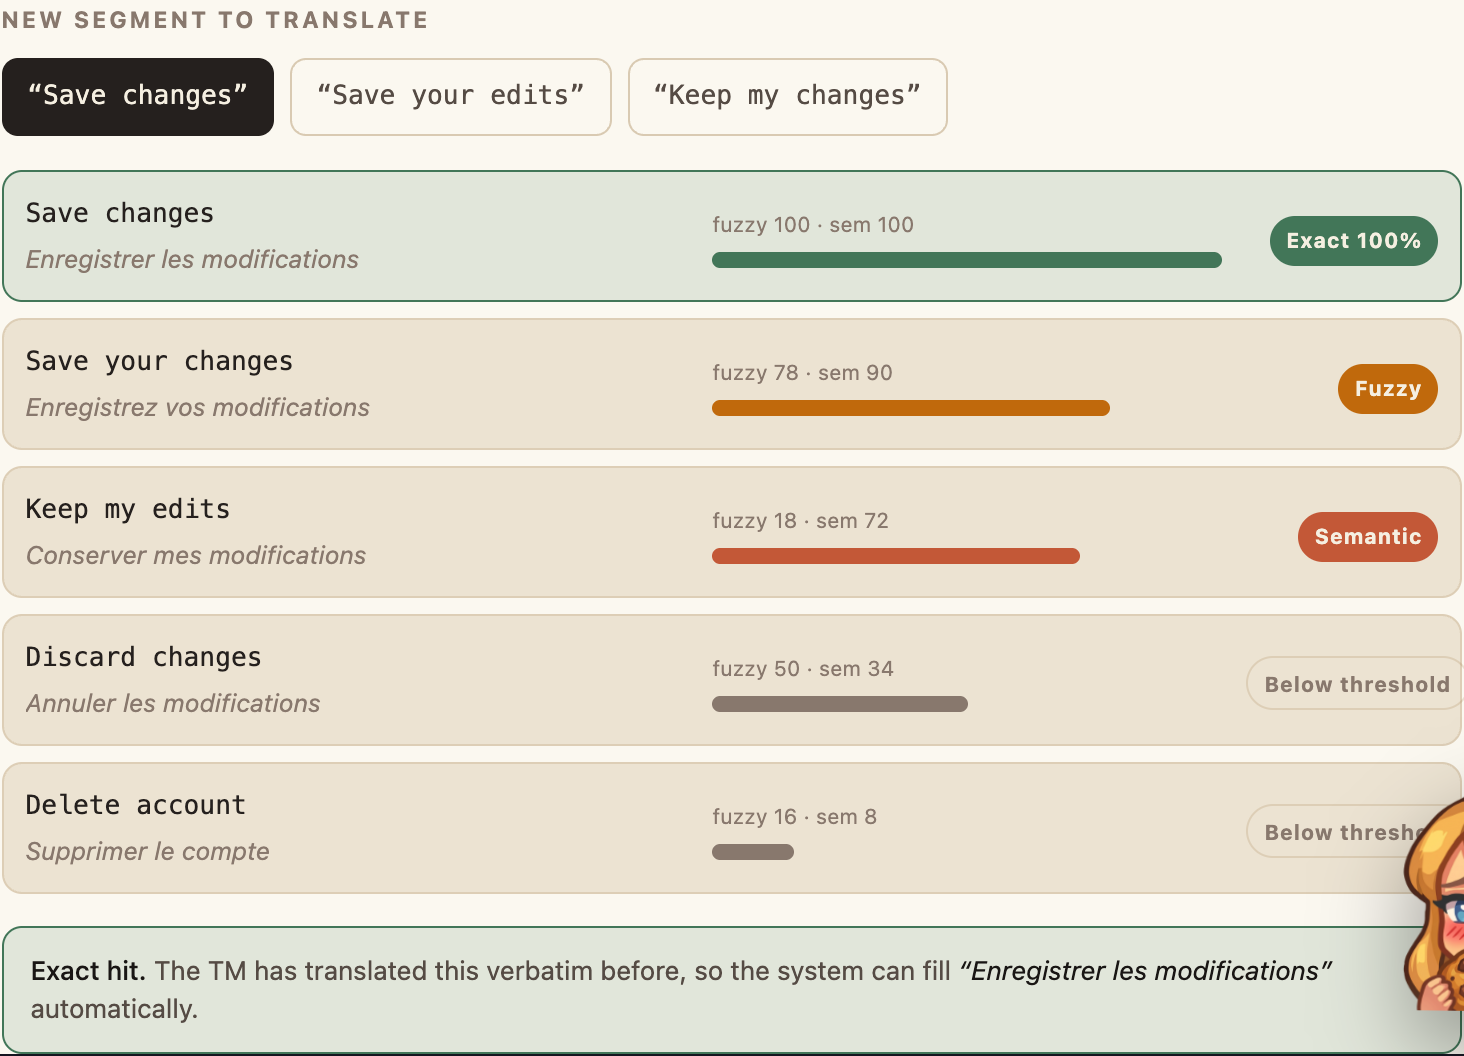Open the Save your changes match row
The image size is (1464, 1056).
coord(732,384)
